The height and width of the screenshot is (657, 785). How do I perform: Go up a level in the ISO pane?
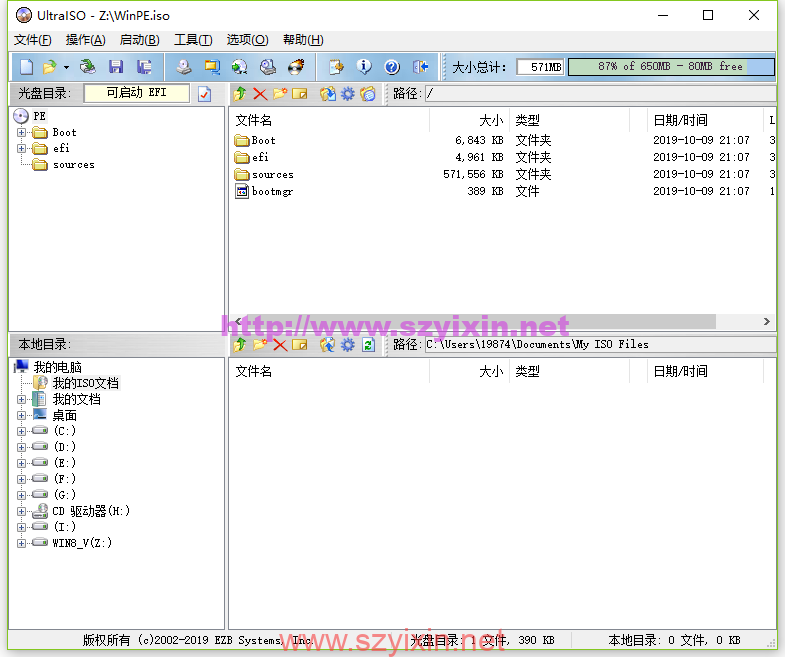240,94
